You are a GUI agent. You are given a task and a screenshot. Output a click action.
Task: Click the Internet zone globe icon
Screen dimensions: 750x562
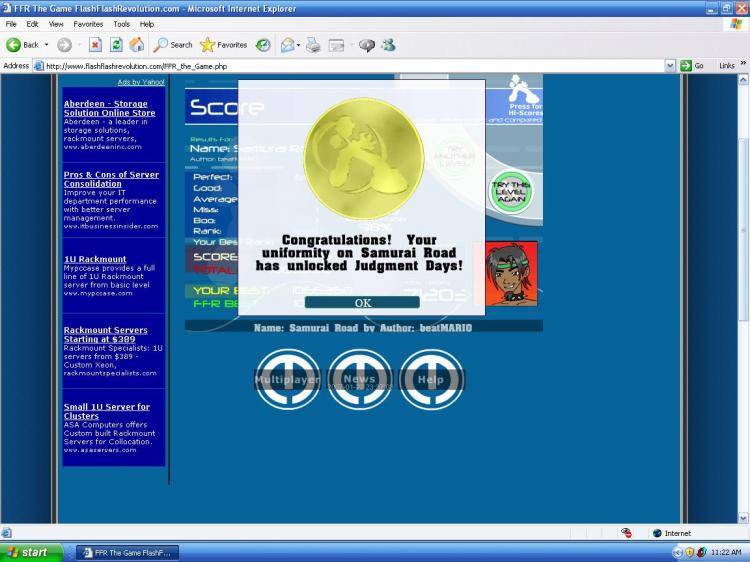click(x=657, y=533)
